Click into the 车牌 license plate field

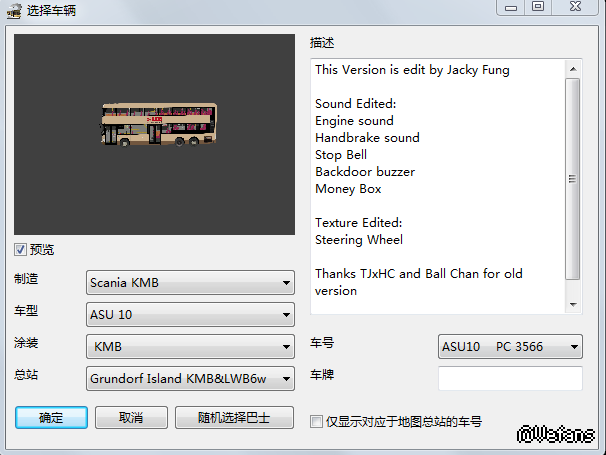510,378
